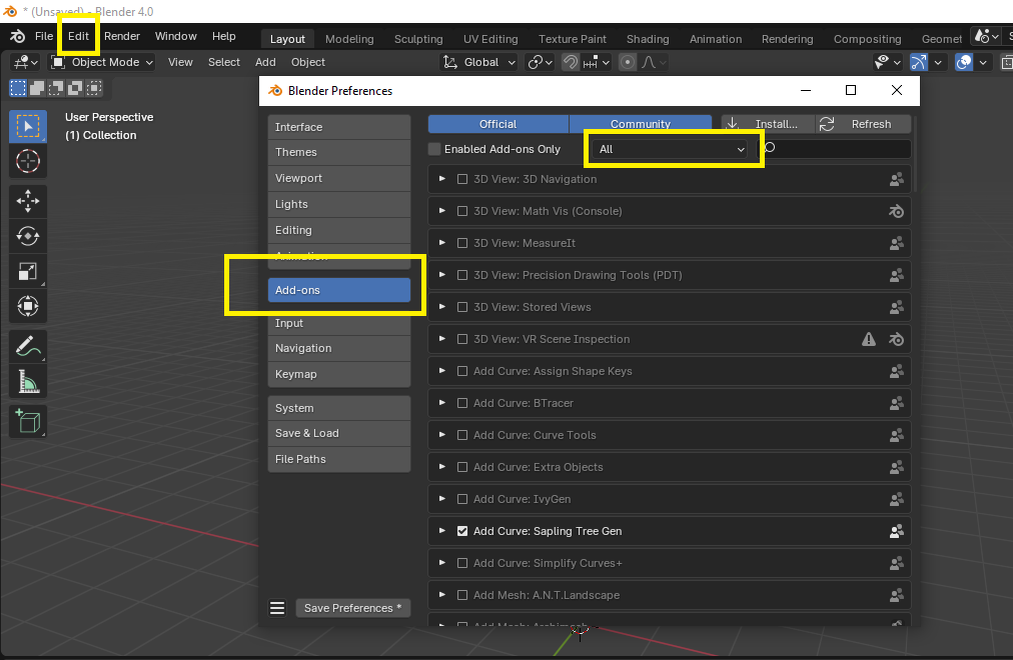Open the pivot point selector icon
This screenshot has height=660, width=1013.
click(x=540, y=62)
